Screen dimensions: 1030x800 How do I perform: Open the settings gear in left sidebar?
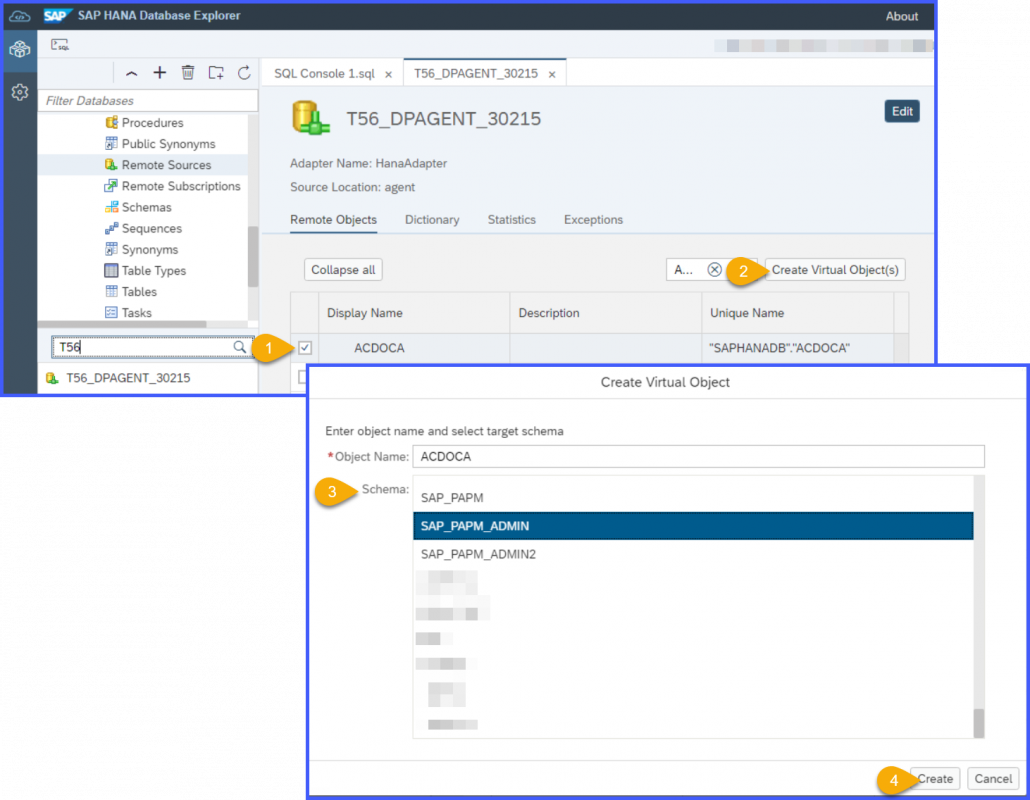(x=20, y=93)
